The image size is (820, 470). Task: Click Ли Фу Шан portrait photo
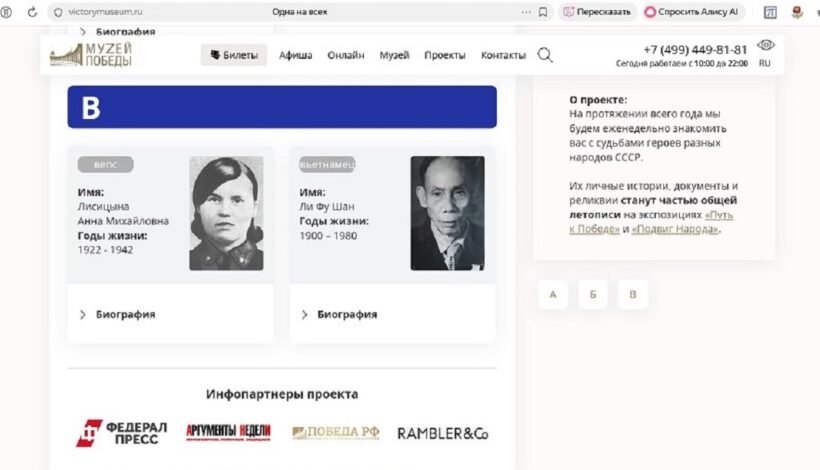pos(448,213)
